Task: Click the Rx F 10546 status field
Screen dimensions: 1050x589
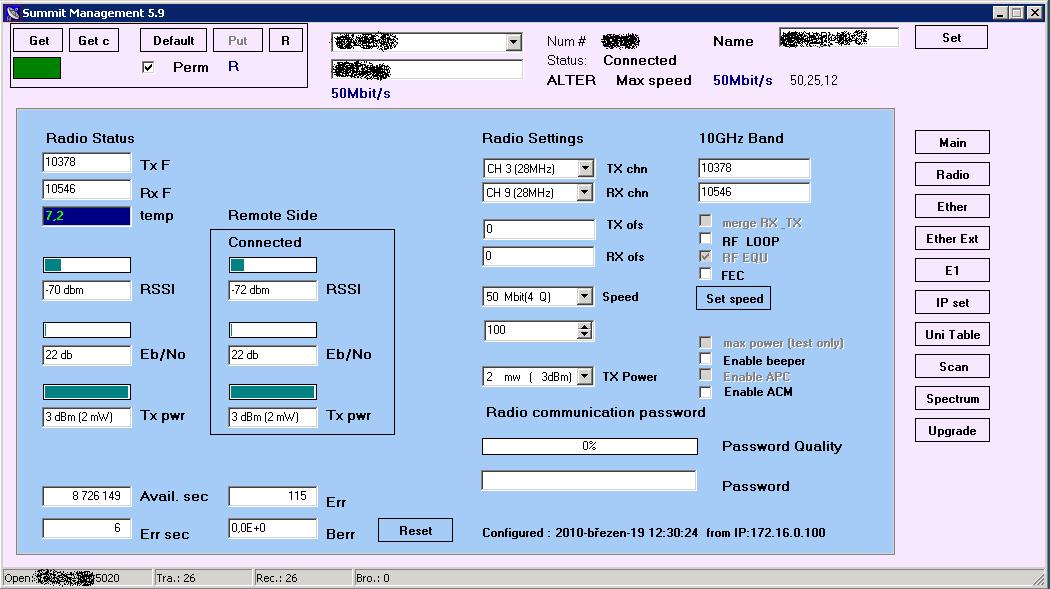Action: (x=86, y=189)
